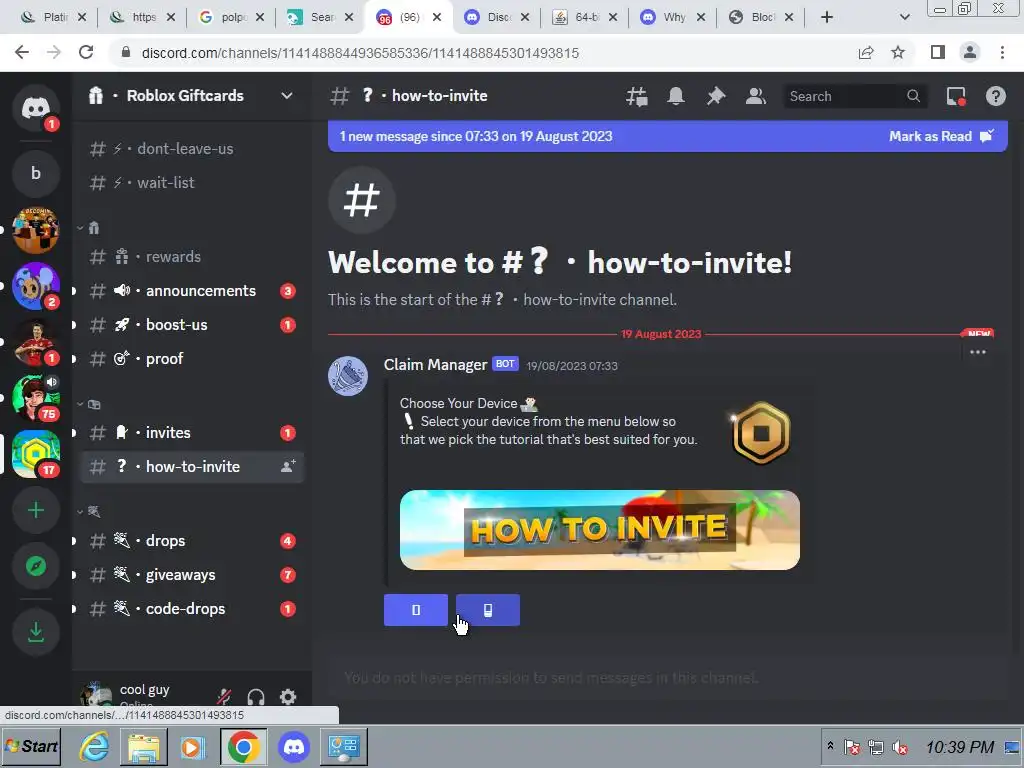Image resolution: width=1024 pixels, height=768 pixels.
Task: Open the dont-leave-us channel
Action: tap(192, 148)
